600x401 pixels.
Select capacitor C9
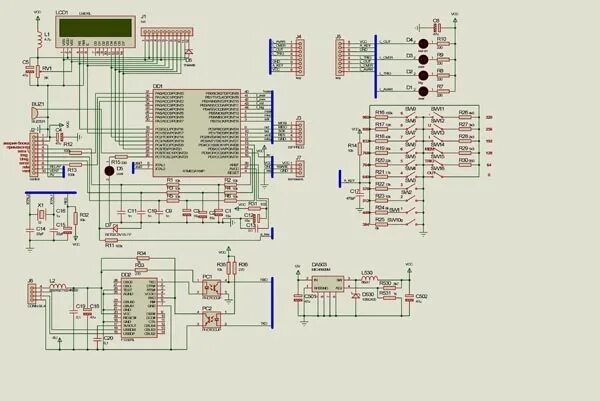pyautogui.click(x=160, y=212)
